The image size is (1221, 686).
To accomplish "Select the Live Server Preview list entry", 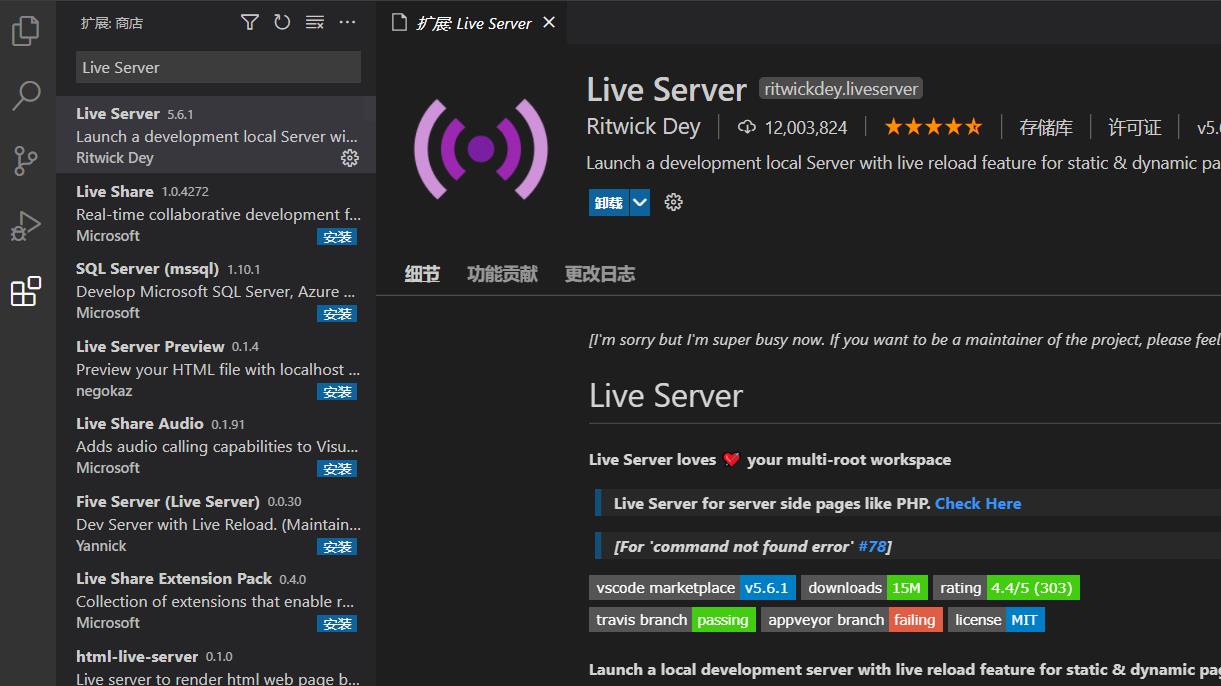I will [216, 368].
